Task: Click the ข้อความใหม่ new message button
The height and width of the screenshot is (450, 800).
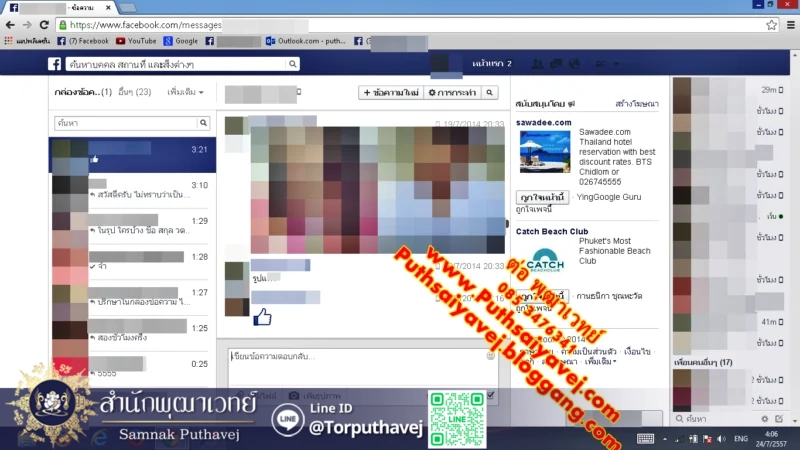Action: point(391,92)
